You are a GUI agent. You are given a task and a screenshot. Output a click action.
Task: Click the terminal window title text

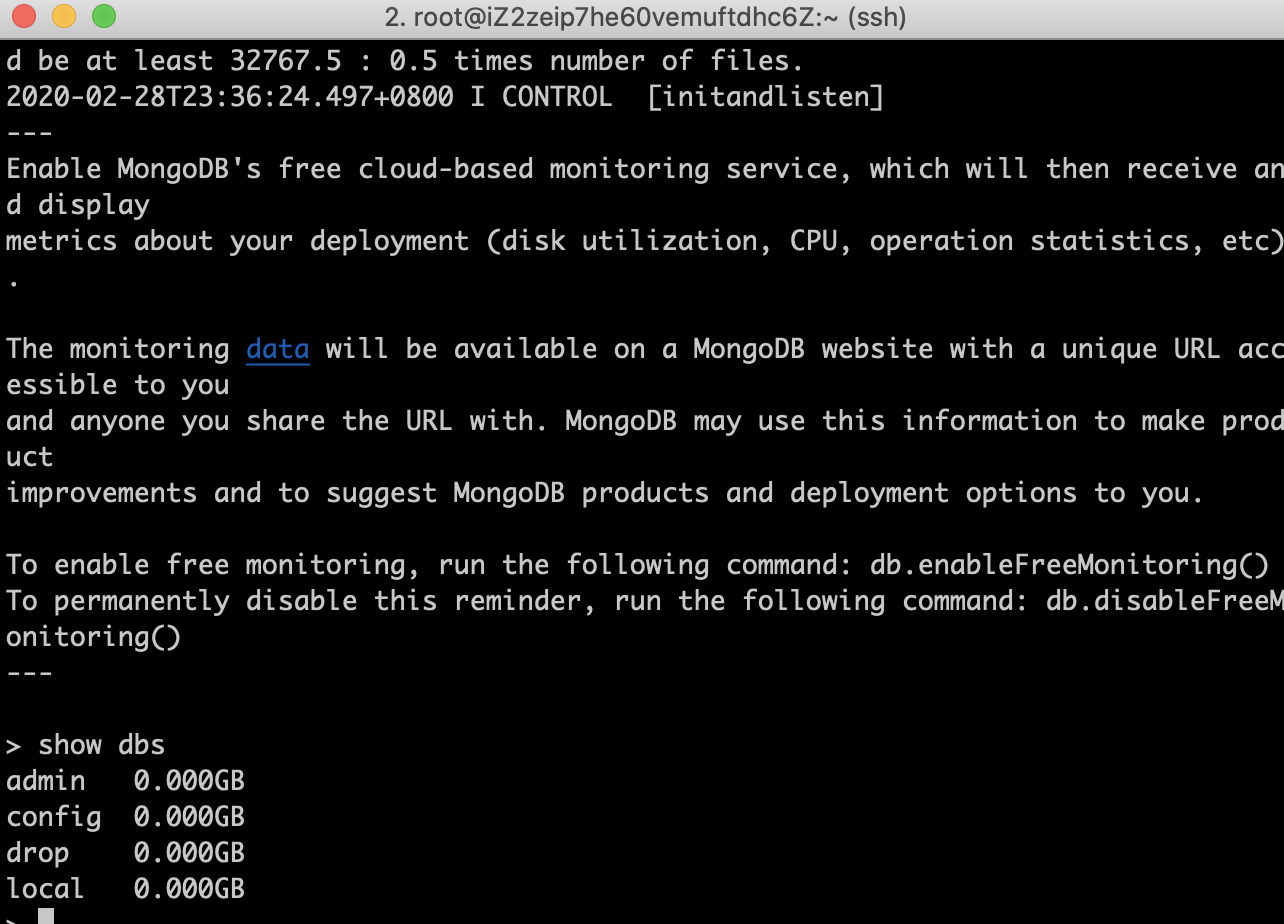[645, 17]
